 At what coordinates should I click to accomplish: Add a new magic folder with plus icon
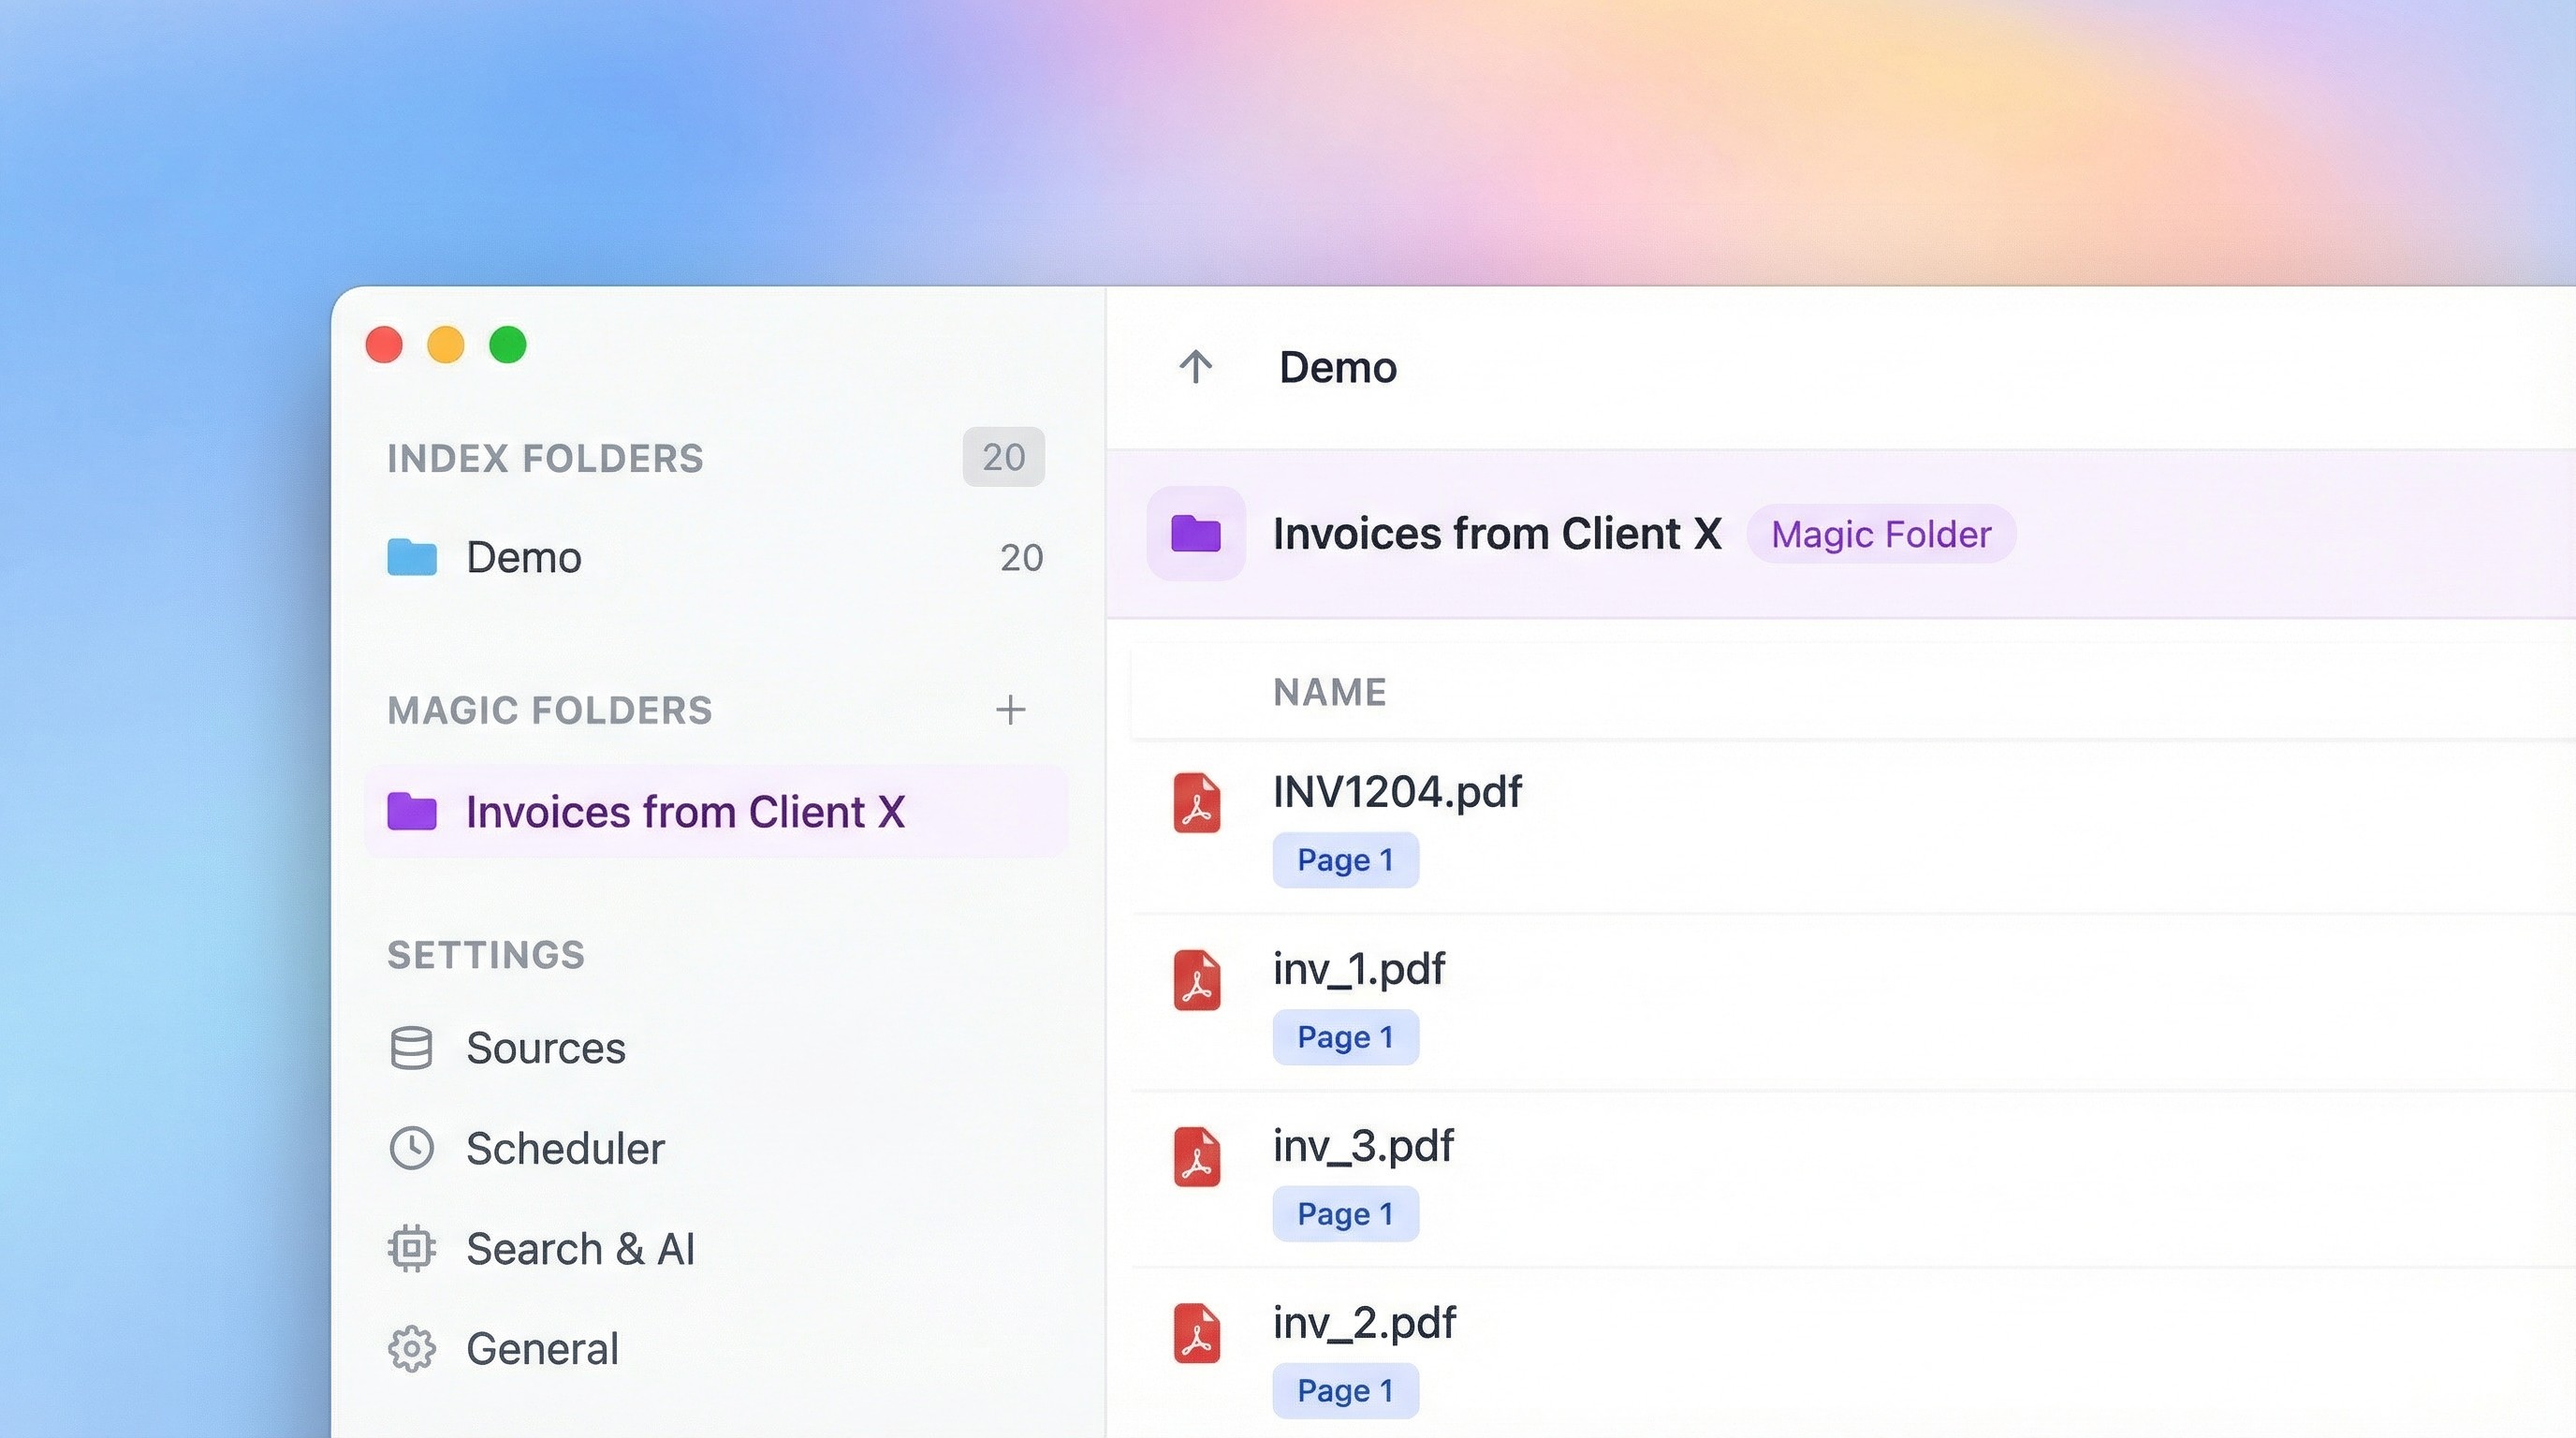point(1010,710)
